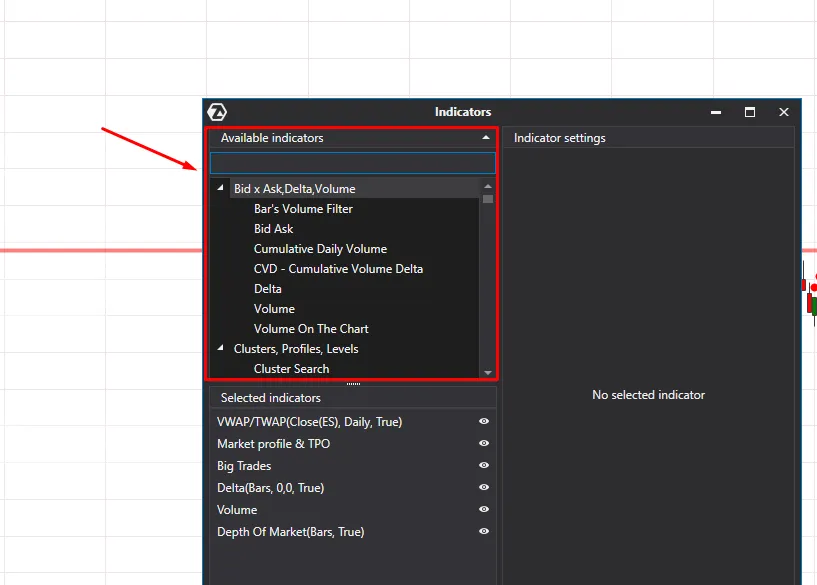Viewport: 817px width, 585px height.
Task: Hide the Volume selected indicator
Action: pyautogui.click(x=484, y=510)
